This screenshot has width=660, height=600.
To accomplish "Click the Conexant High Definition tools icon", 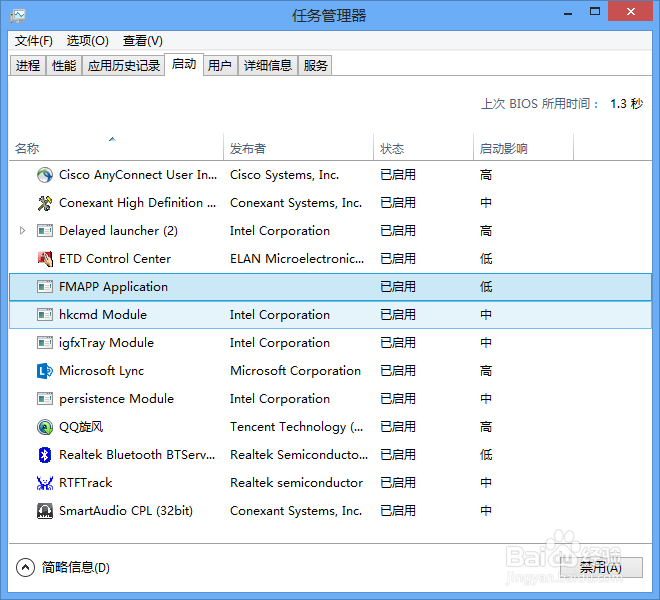I will (x=45, y=203).
